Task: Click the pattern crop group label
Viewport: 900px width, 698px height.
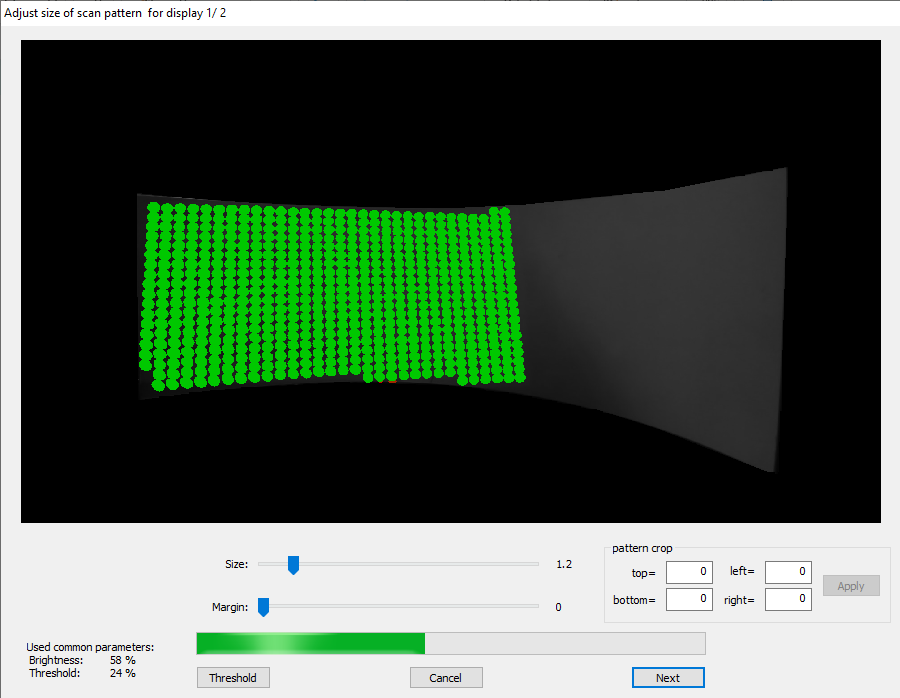Action: tap(642, 548)
